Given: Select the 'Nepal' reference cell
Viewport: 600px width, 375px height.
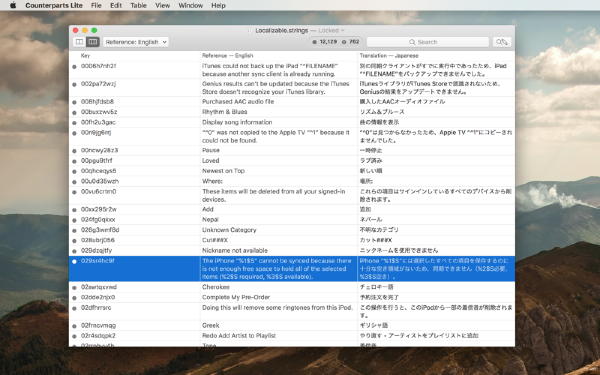Looking at the screenshot, I should coord(279,220).
